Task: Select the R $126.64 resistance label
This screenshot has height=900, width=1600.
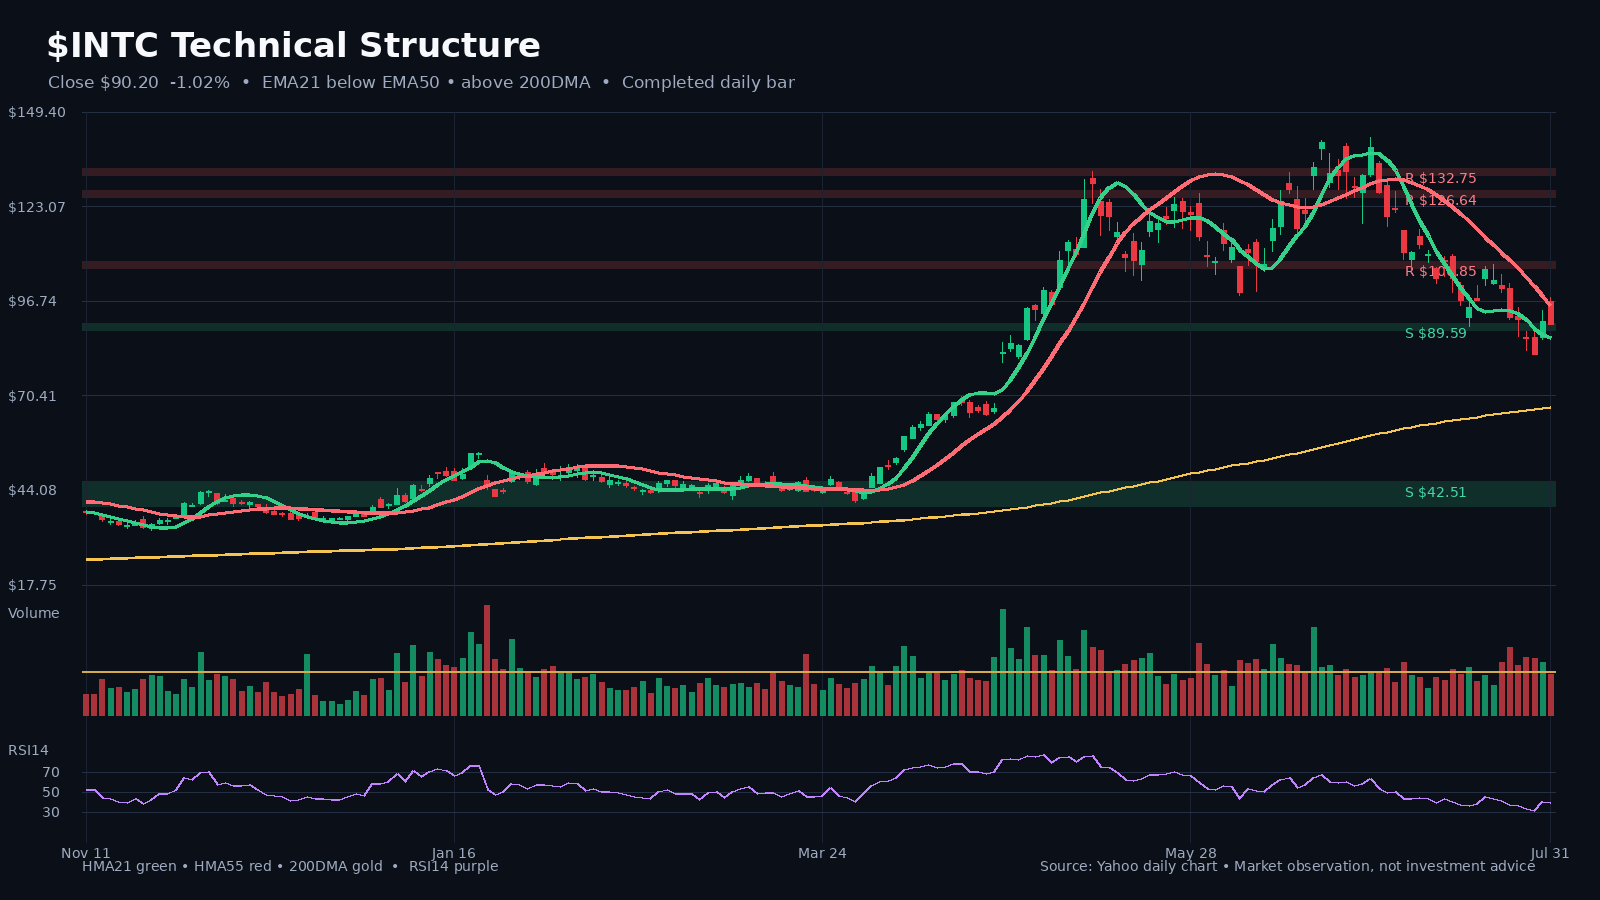Action: (x=1440, y=201)
